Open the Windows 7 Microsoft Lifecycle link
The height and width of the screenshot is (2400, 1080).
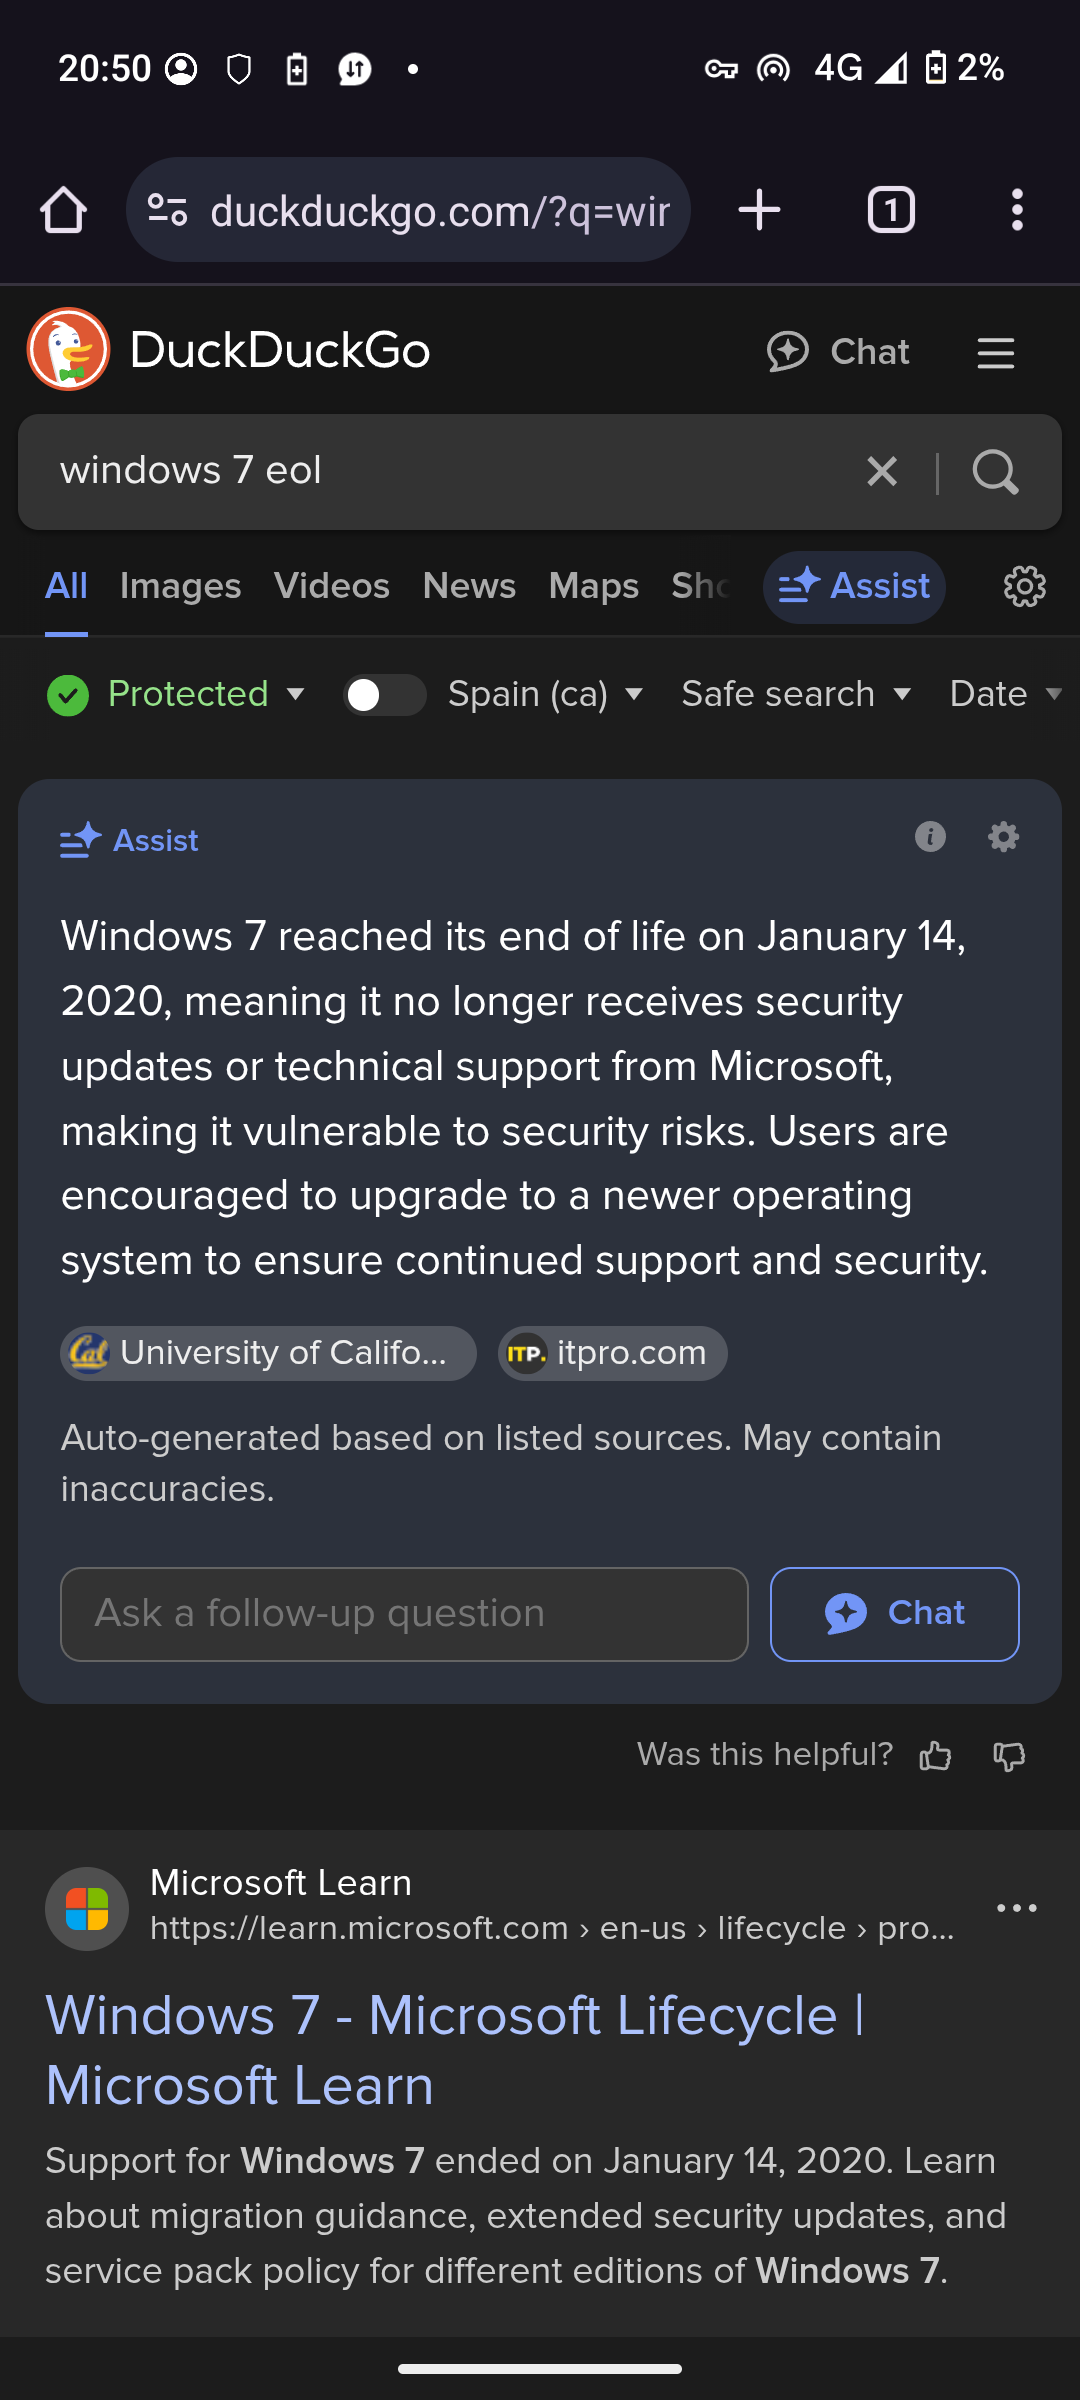tap(455, 2050)
